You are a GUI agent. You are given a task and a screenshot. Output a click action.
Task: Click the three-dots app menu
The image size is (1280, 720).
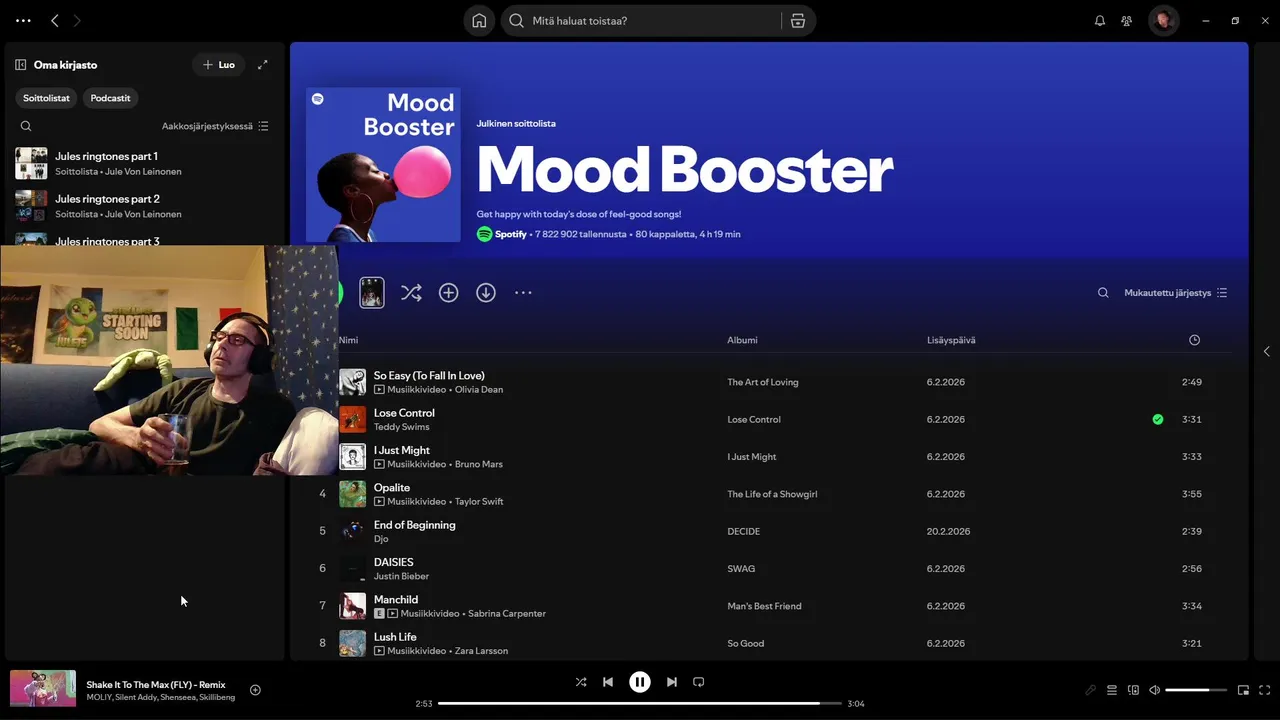coord(23,20)
